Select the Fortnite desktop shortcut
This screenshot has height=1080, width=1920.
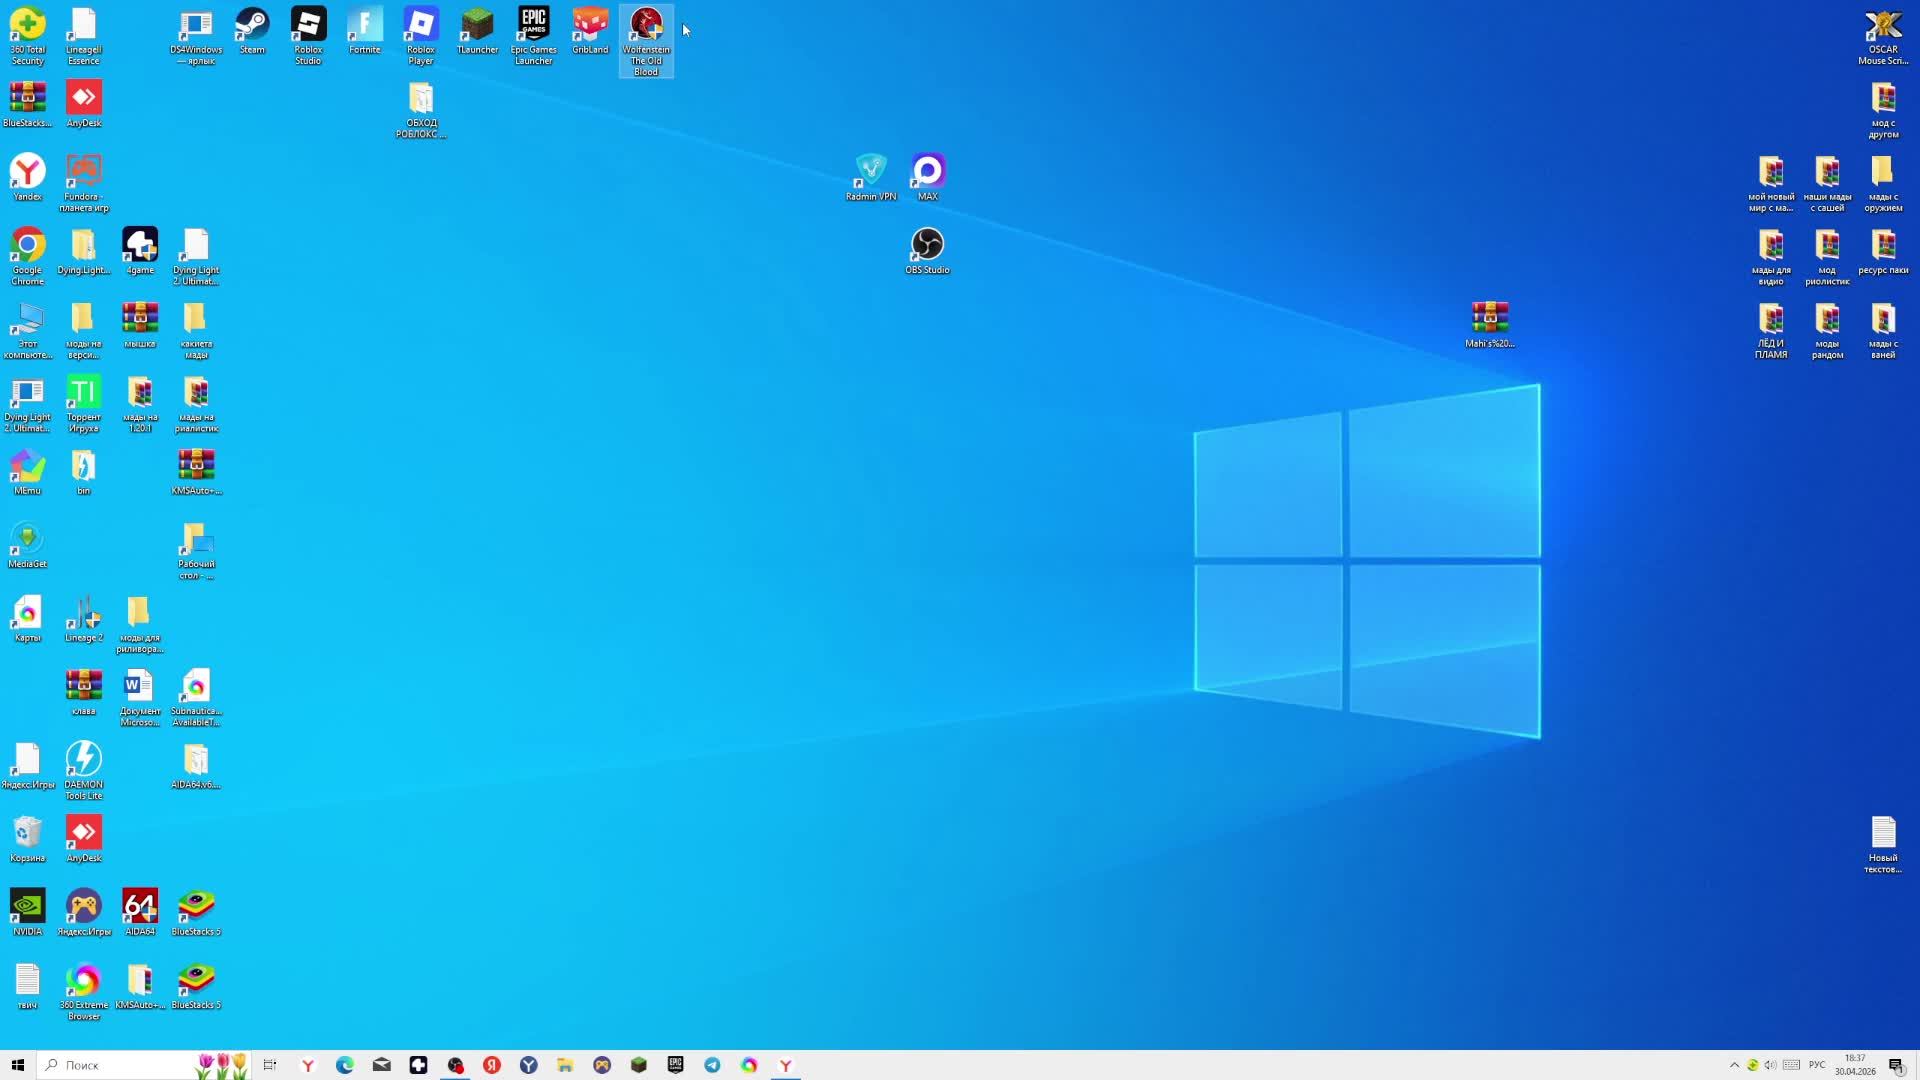click(x=364, y=25)
